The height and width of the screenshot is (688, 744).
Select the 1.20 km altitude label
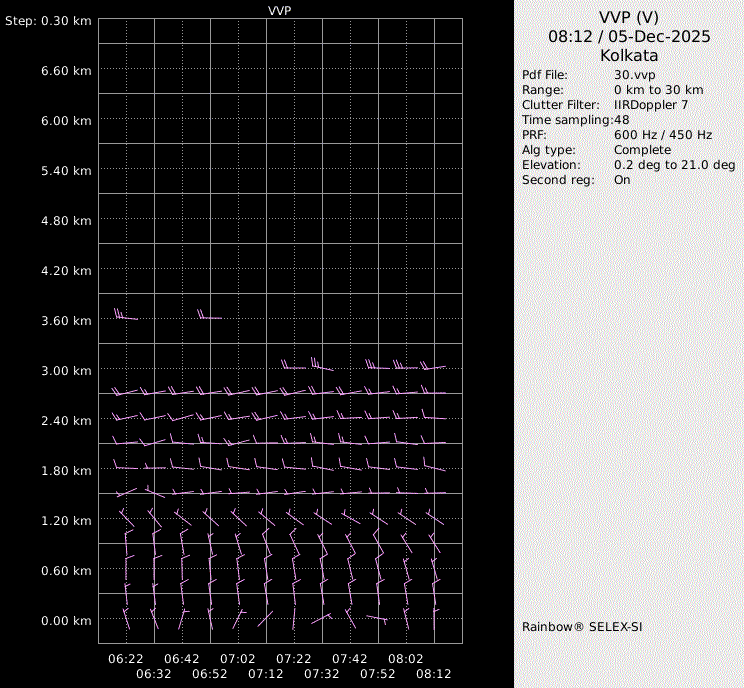point(66,521)
